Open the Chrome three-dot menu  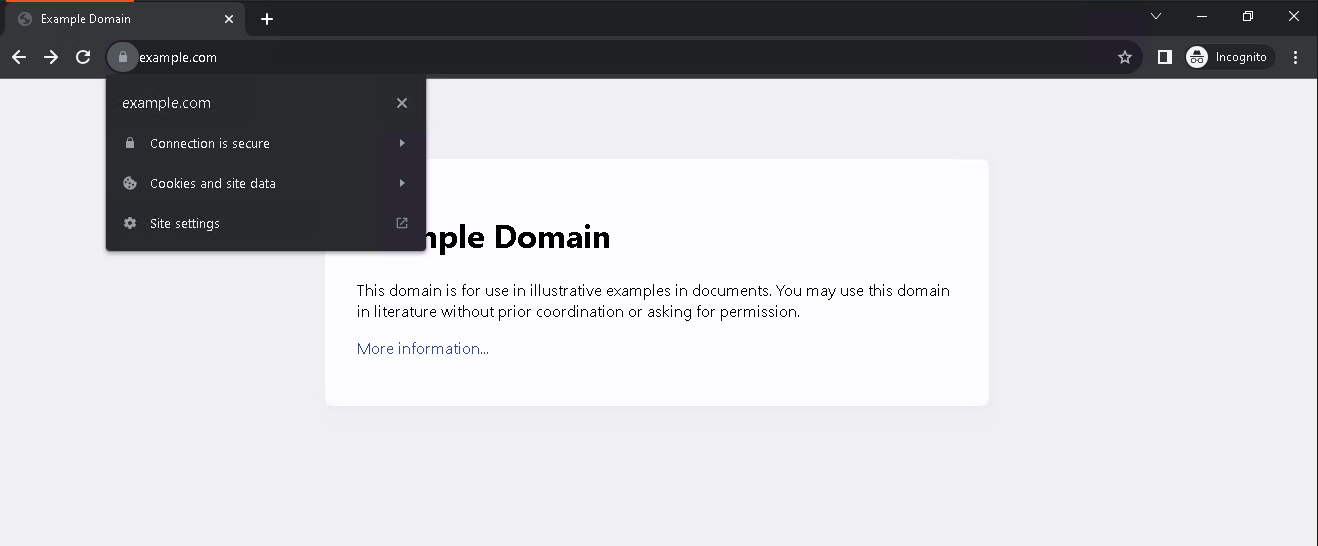pos(1295,58)
